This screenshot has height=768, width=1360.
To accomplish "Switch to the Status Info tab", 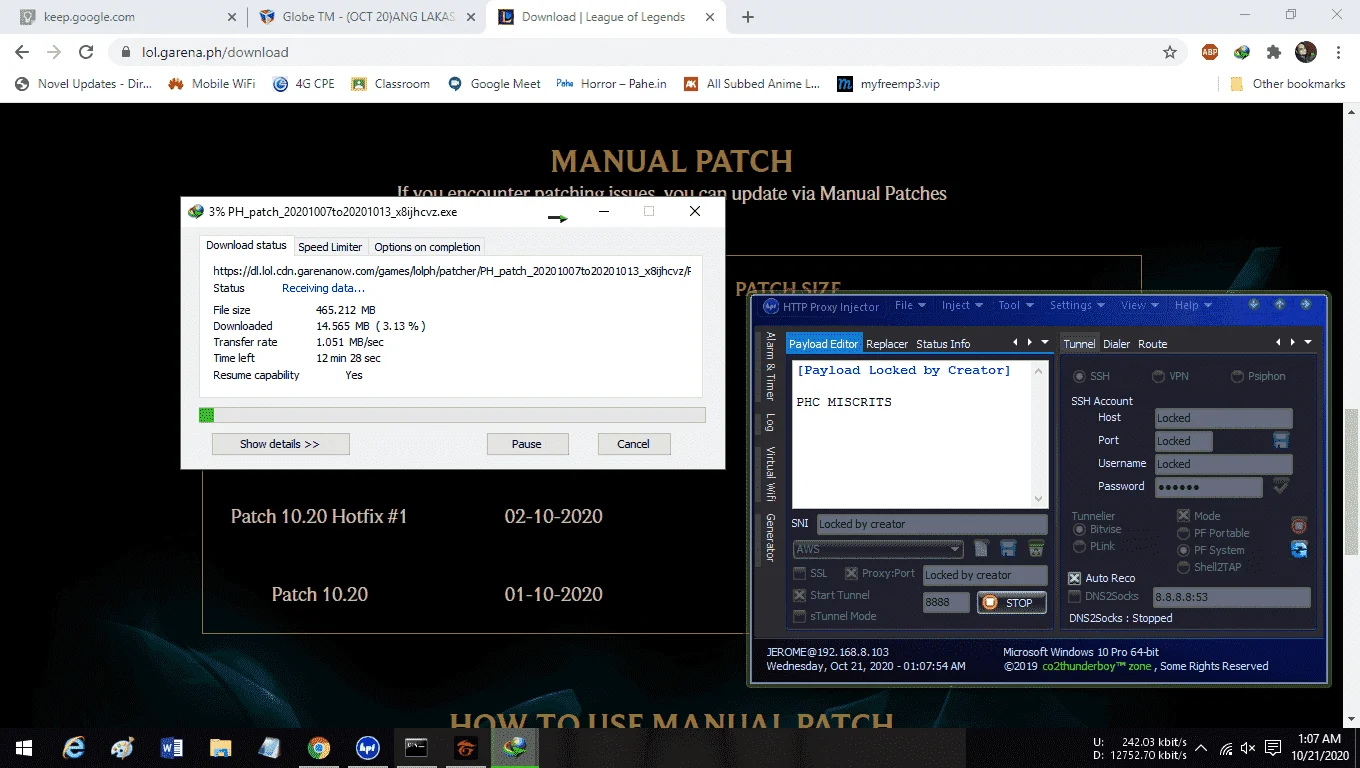I will [x=943, y=344].
